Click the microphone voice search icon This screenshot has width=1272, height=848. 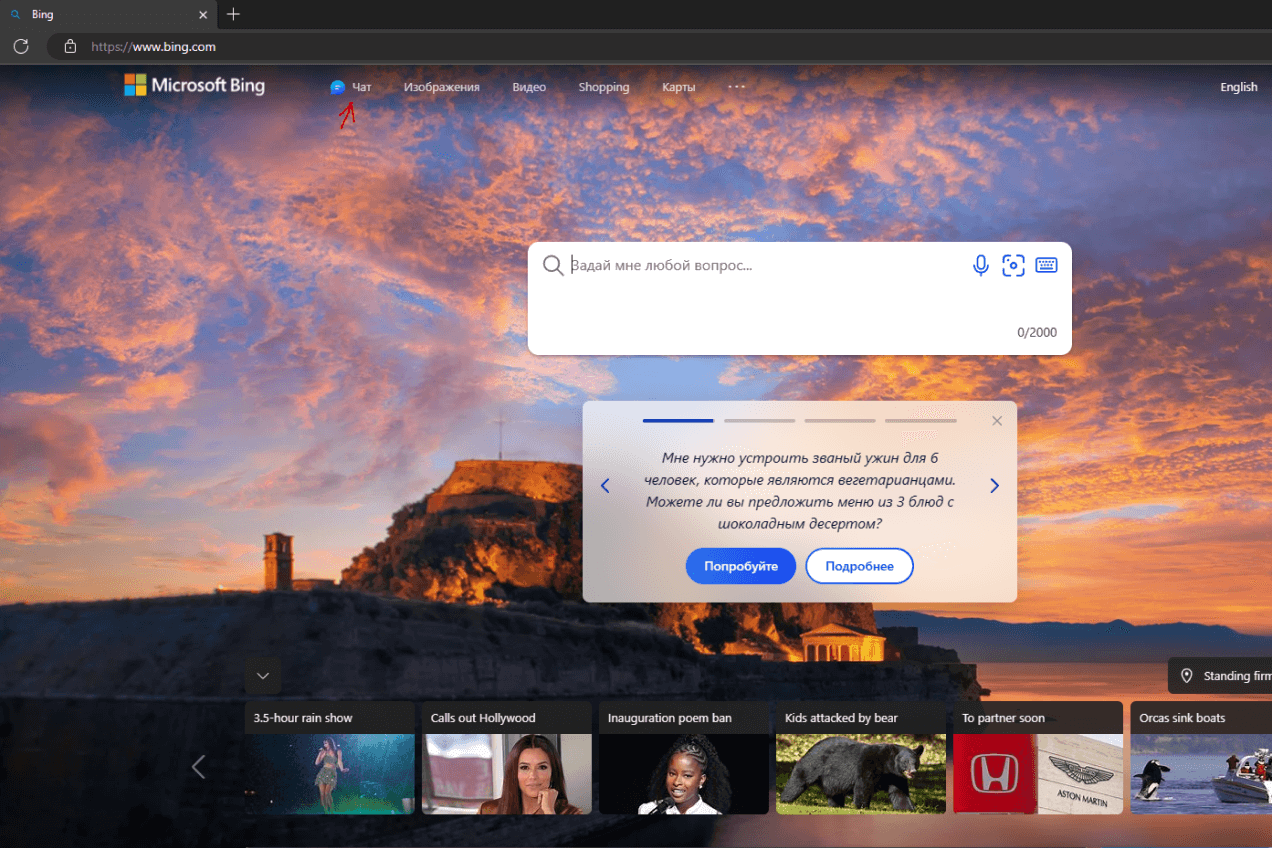click(x=981, y=265)
